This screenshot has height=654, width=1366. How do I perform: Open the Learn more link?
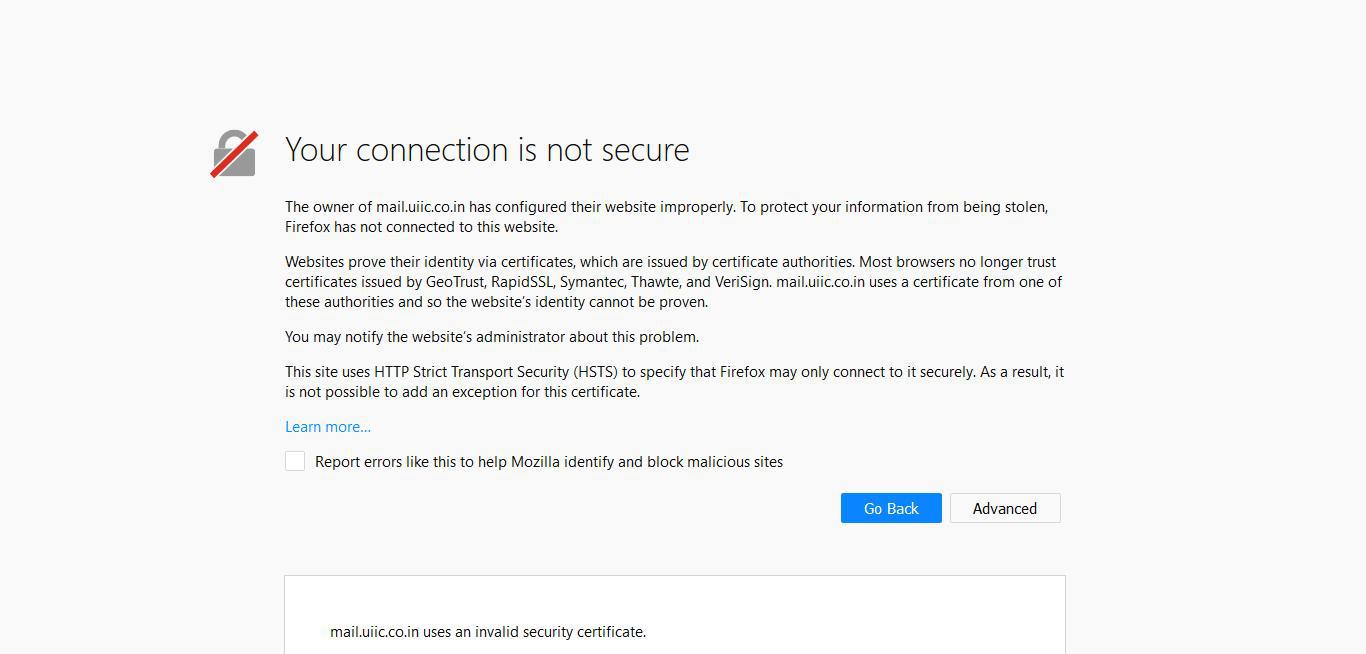tap(327, 426)
